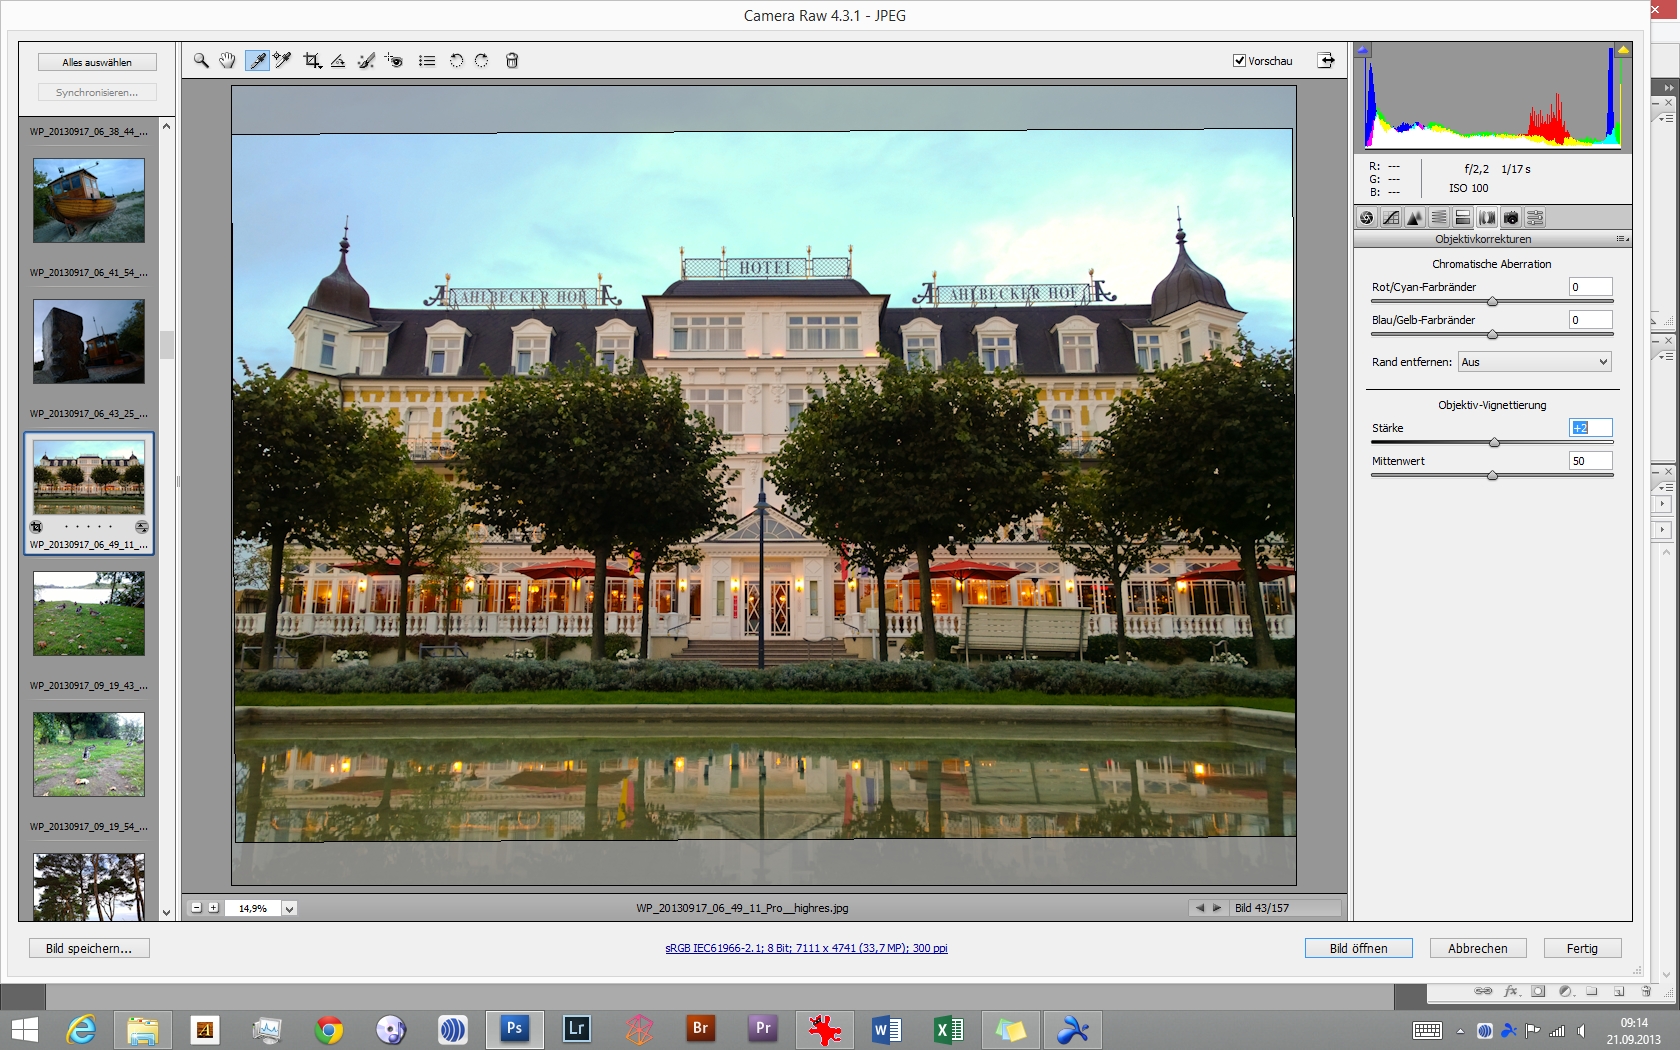Open the Rand entfernen dropdown
The height and width of the screenshot is (1050, 1680).
click(1534, 362)
